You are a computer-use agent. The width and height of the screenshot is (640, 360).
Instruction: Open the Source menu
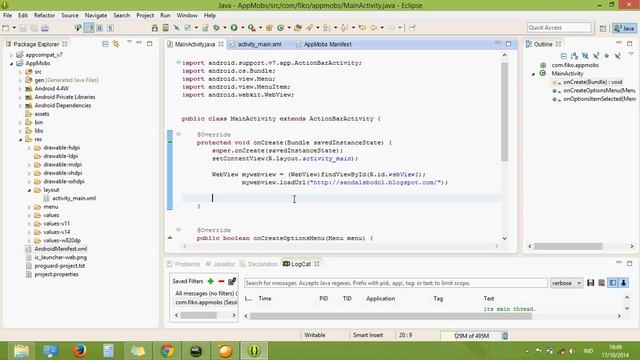coord(70,15)
